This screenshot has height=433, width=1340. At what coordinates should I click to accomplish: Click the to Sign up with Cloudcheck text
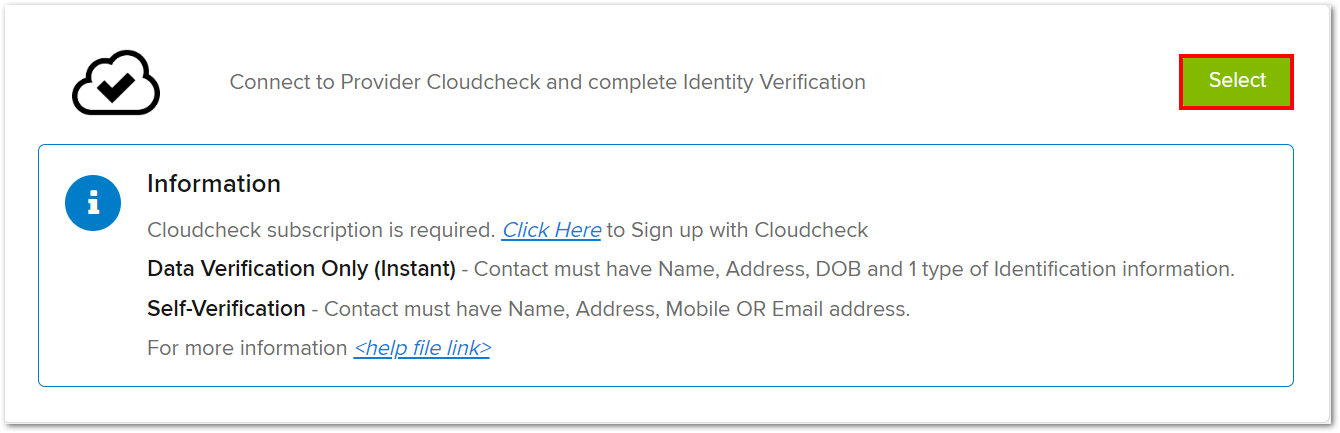coord(737,230)
